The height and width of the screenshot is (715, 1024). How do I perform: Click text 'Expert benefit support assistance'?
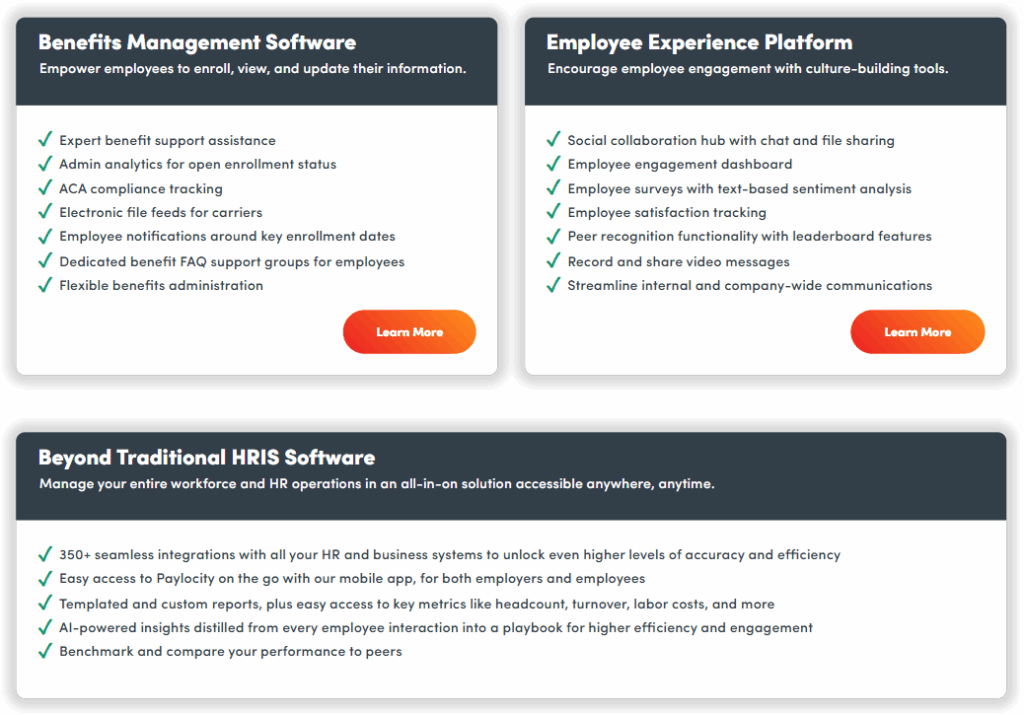(x=167, y=140)
